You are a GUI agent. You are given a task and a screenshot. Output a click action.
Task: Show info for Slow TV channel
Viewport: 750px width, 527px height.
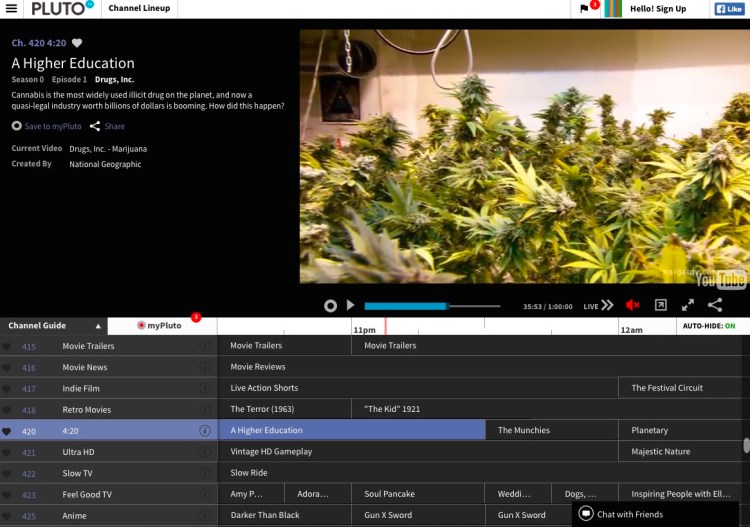click(205, 473)
